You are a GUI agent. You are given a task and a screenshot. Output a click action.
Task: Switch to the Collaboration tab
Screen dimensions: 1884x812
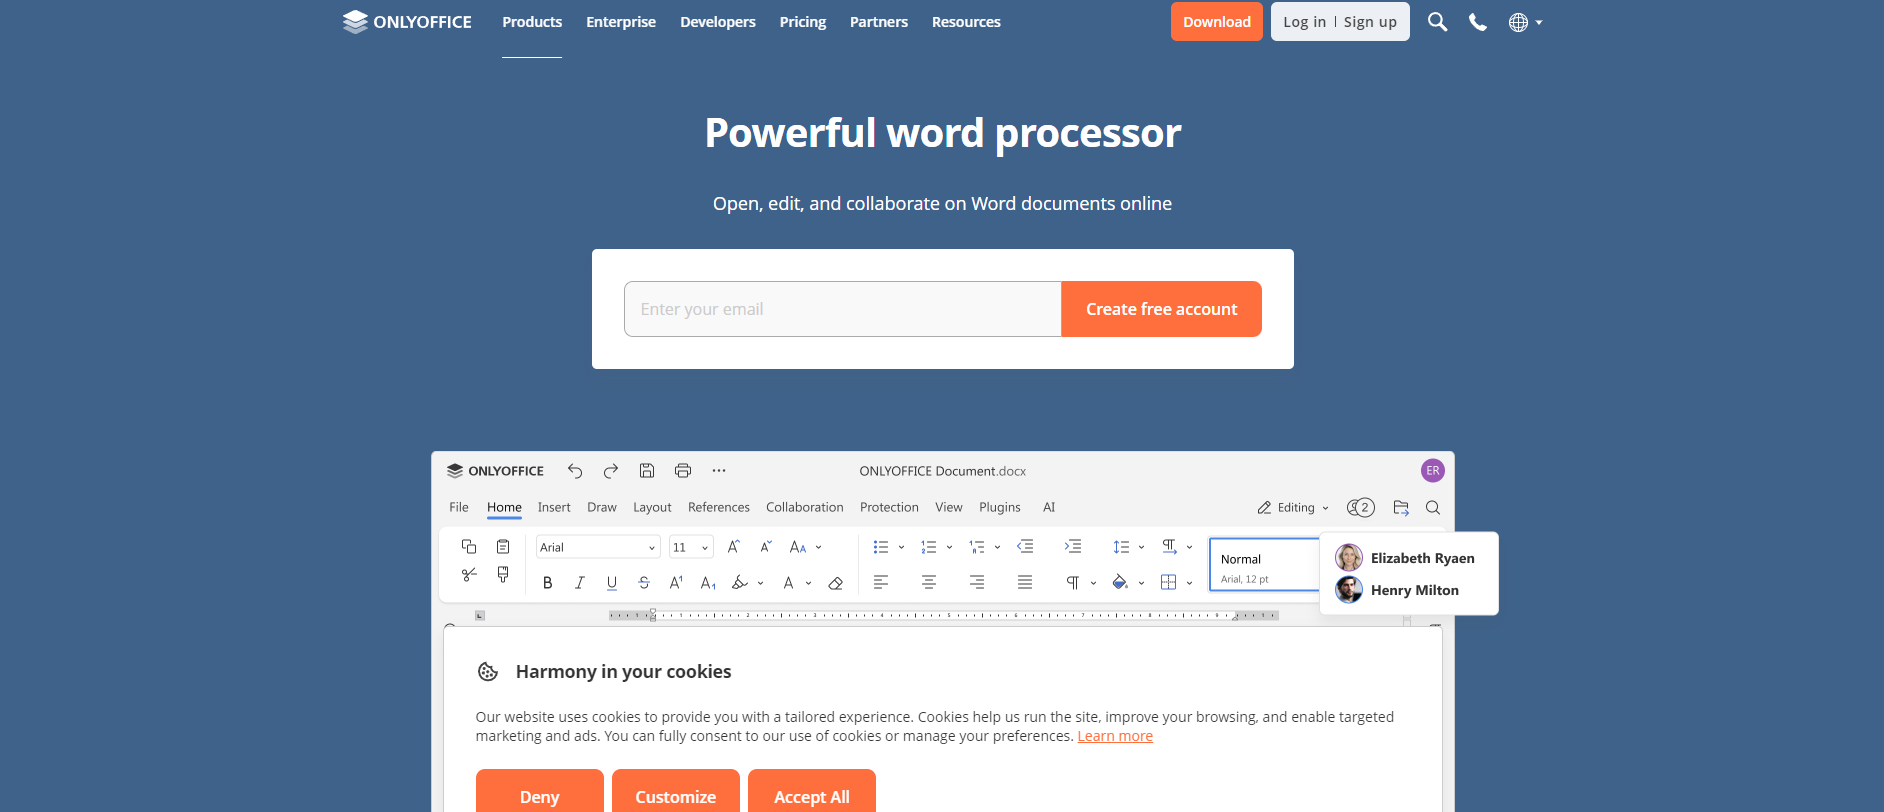805,507
